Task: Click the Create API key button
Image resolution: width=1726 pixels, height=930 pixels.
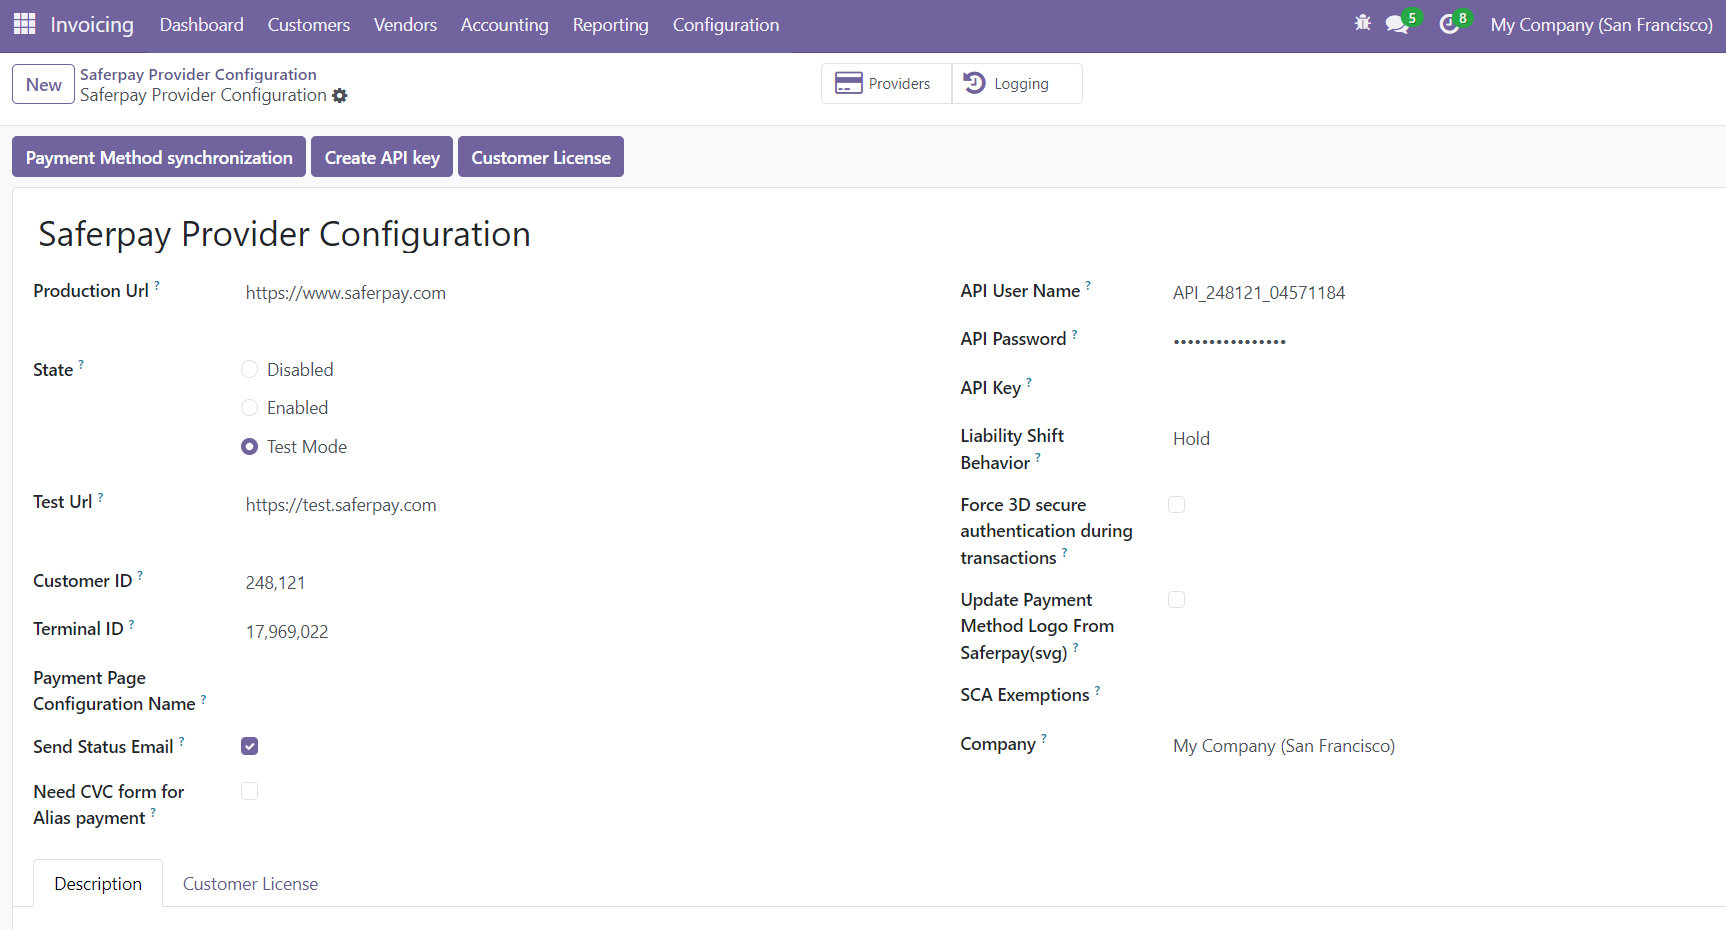Action: pyautogui.click(x=381, y=156)
